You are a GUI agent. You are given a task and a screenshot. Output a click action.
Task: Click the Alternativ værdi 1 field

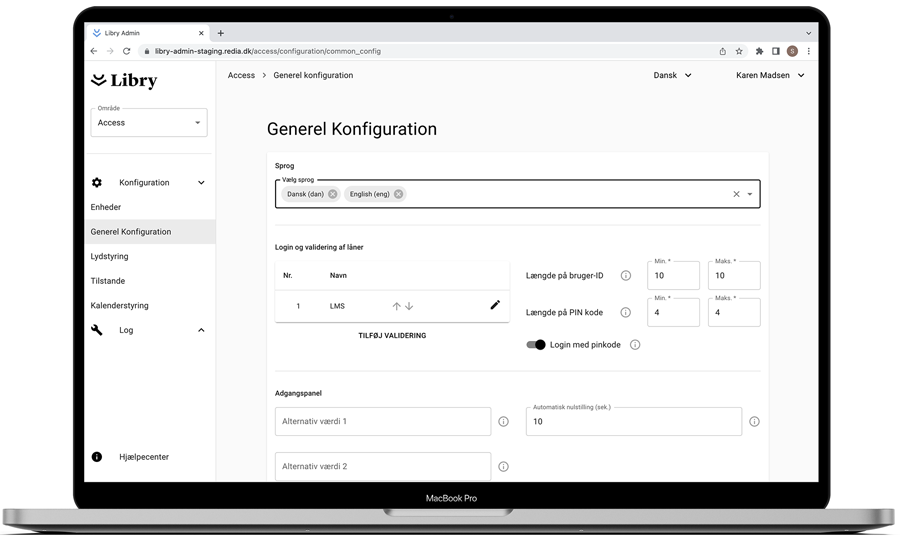pyautogui.click(x=383, y=422)
